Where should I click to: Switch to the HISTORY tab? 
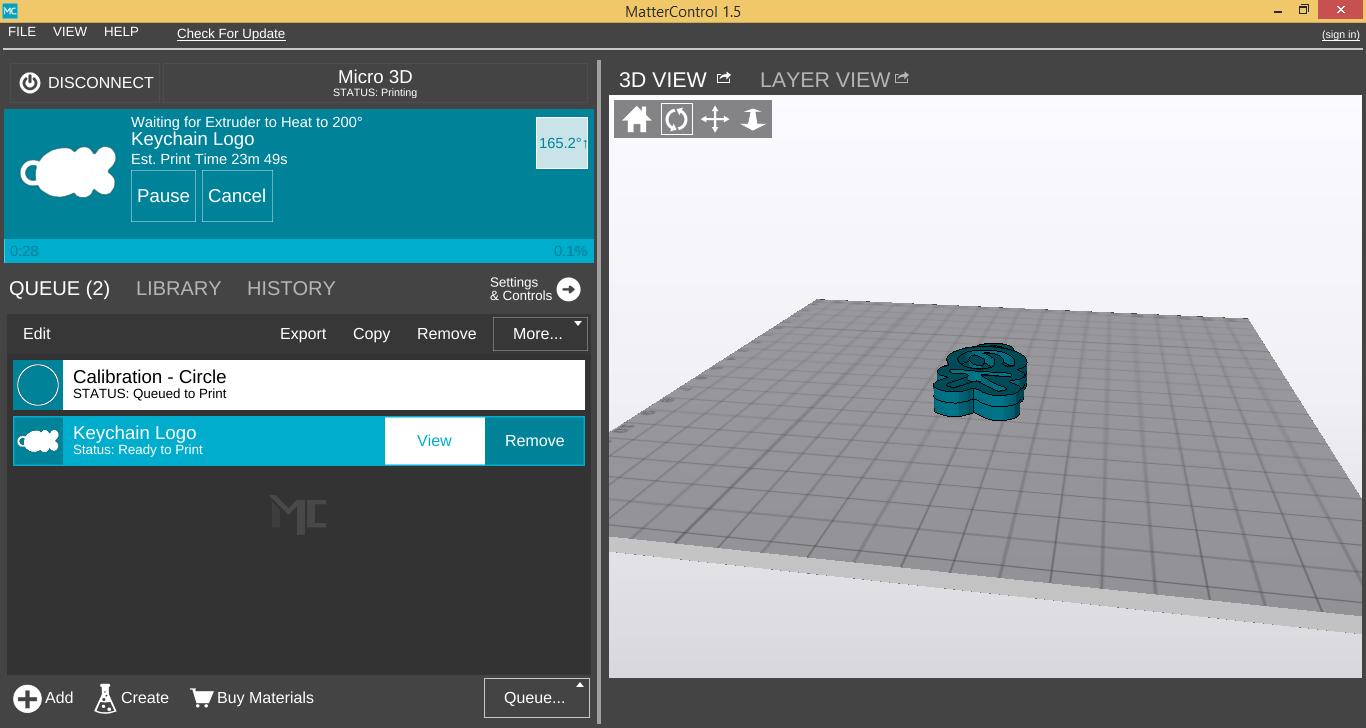(291, 288)
